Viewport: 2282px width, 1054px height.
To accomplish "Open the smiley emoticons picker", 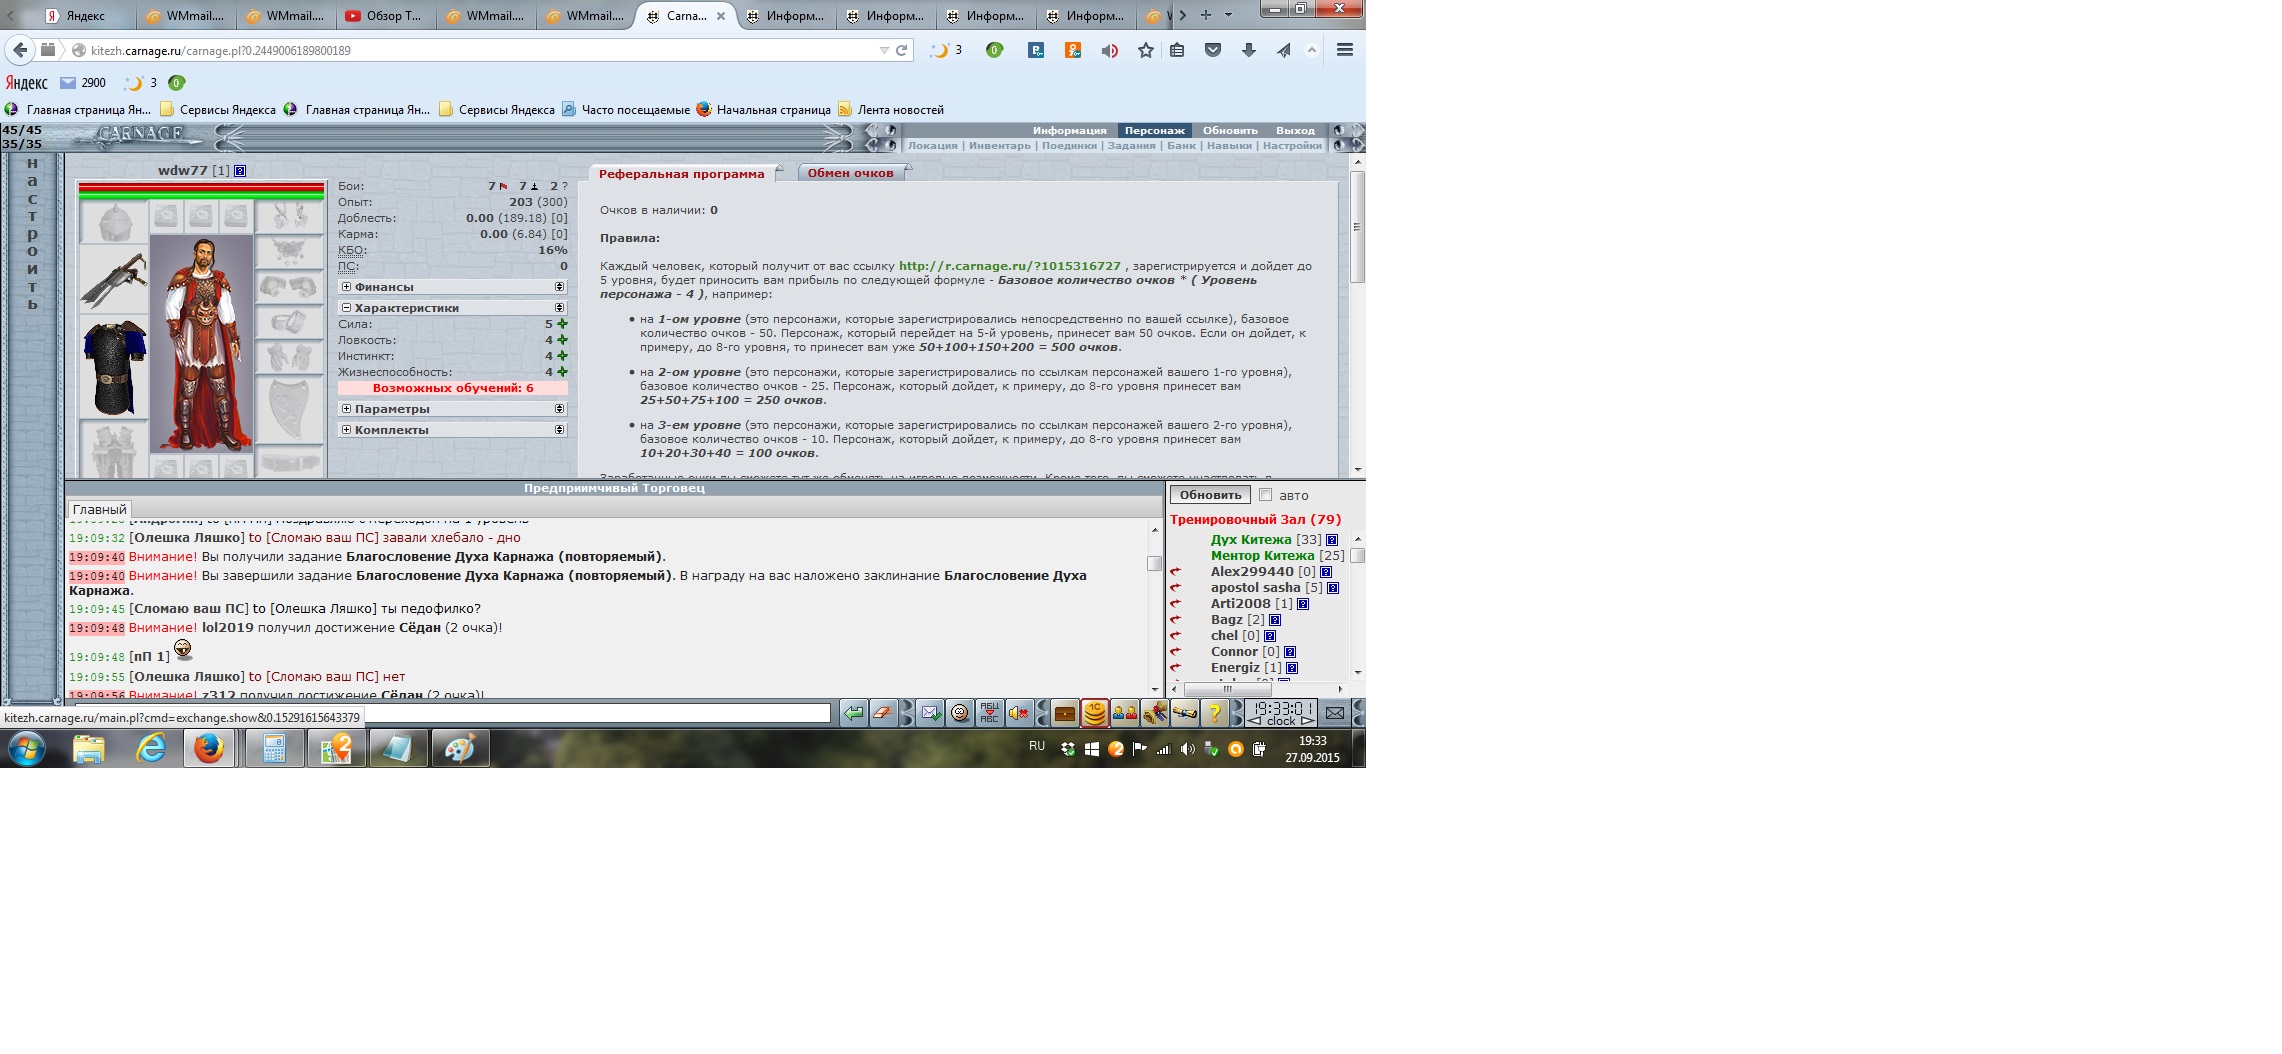I will pos(960,713).
